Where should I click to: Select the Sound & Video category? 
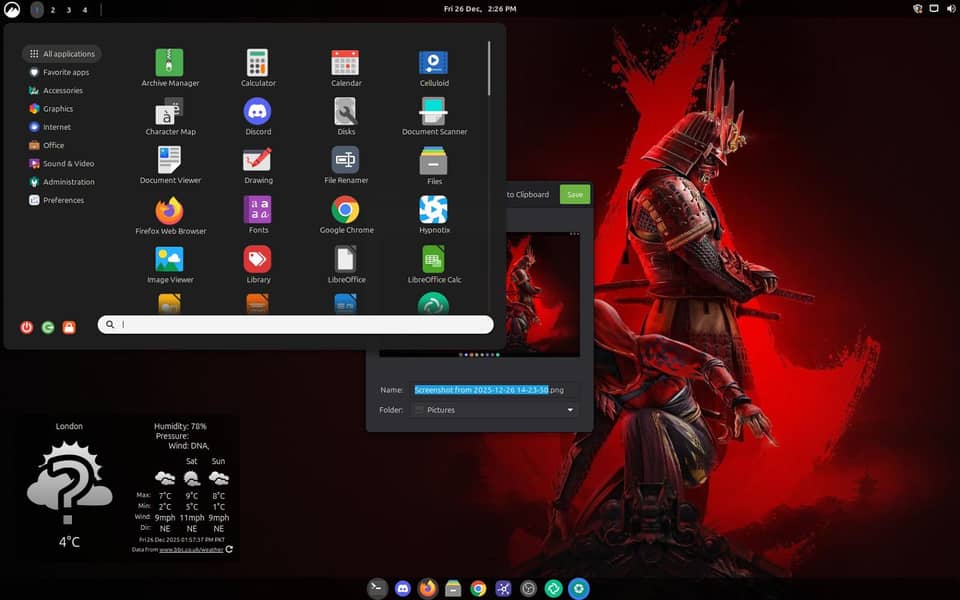[x=68, y=164]
